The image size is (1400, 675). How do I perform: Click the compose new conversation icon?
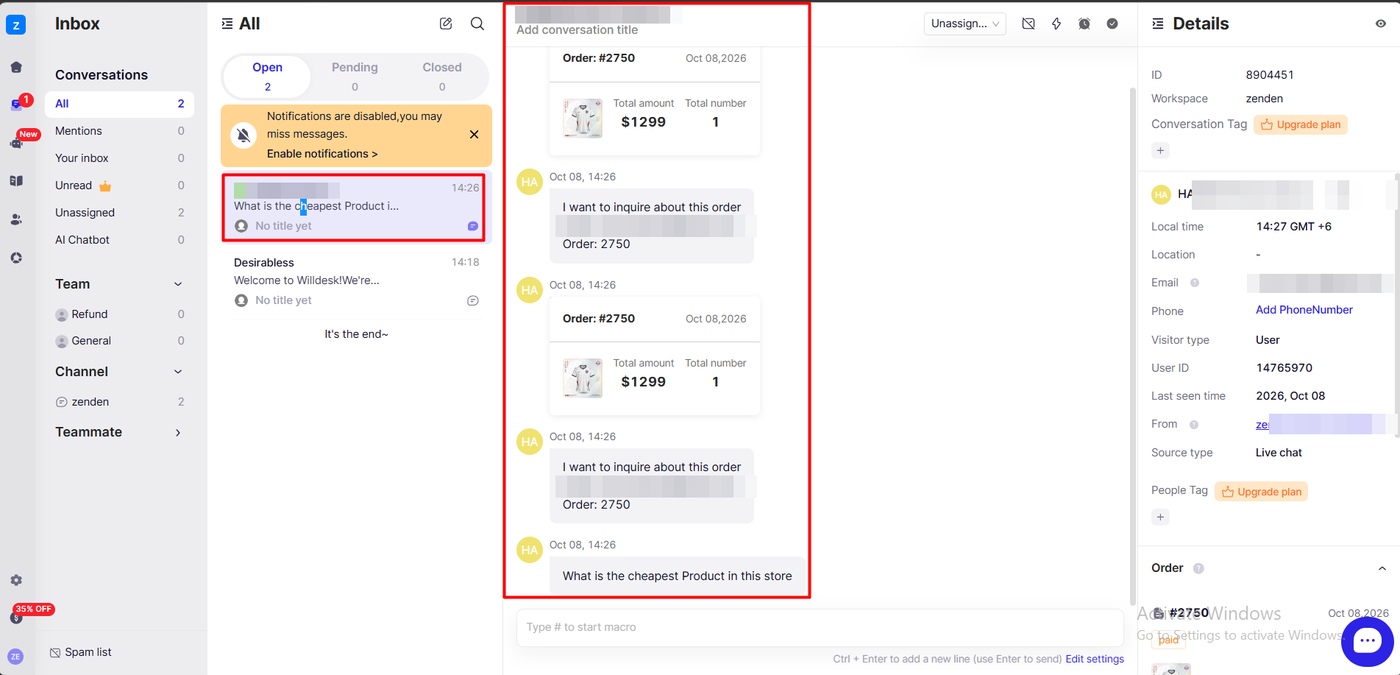point(446,24)
